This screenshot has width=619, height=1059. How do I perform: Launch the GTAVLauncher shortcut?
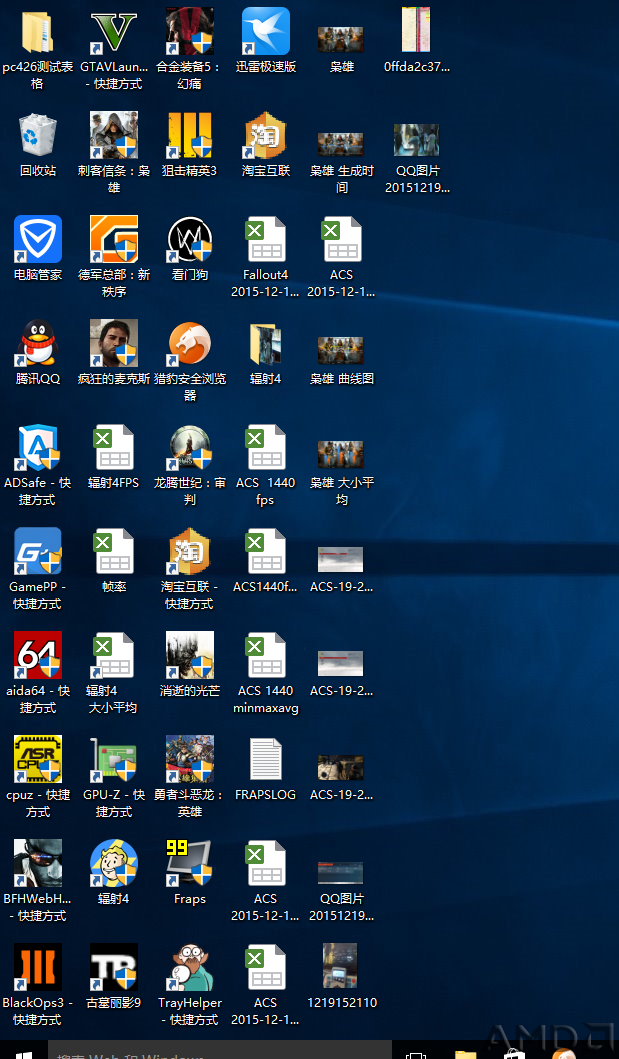(114, 31)
